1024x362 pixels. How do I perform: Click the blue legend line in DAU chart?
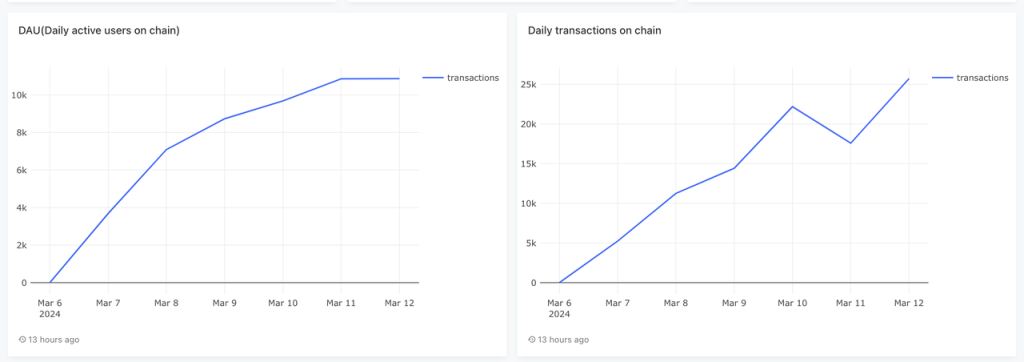pos(433,78)
